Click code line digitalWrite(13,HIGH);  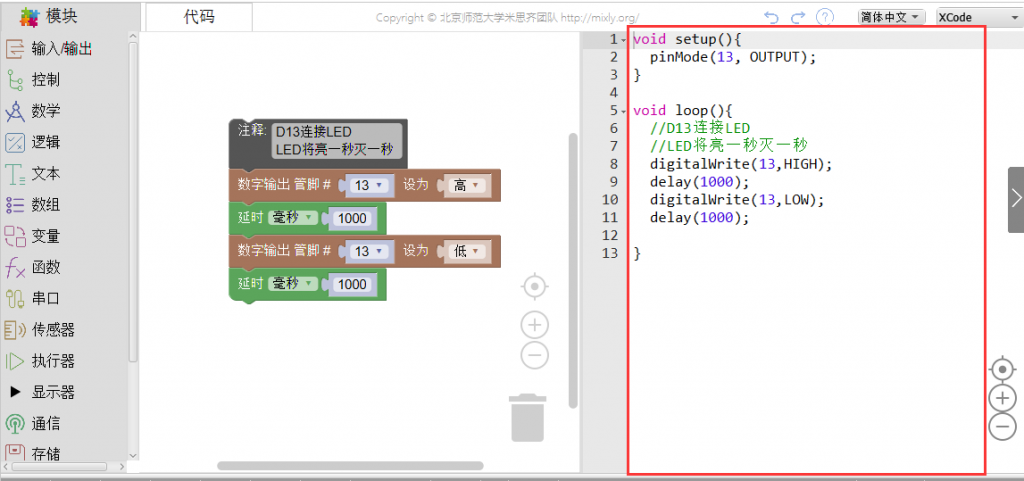[x=741, y=164]
